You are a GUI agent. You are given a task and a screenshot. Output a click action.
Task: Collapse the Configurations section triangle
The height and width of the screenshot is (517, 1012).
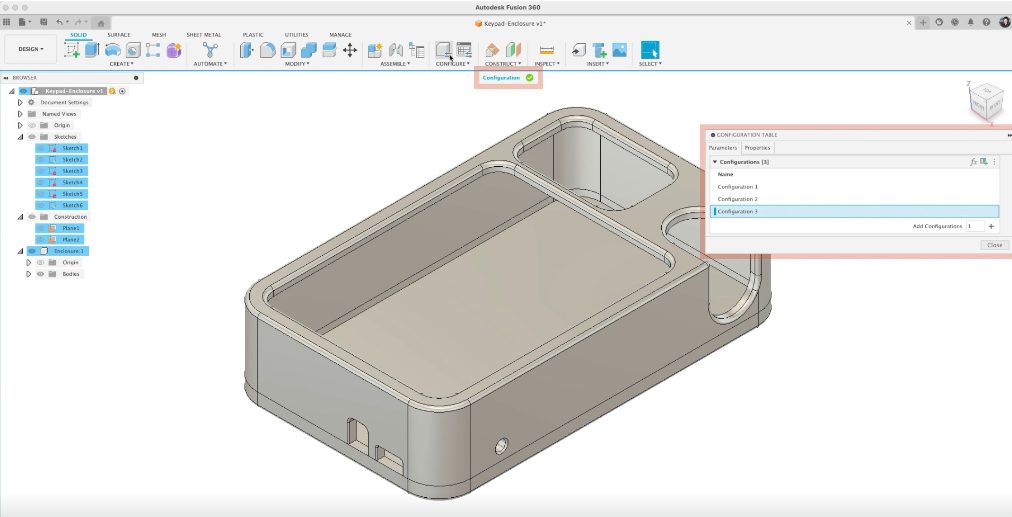tap(714, 161)
